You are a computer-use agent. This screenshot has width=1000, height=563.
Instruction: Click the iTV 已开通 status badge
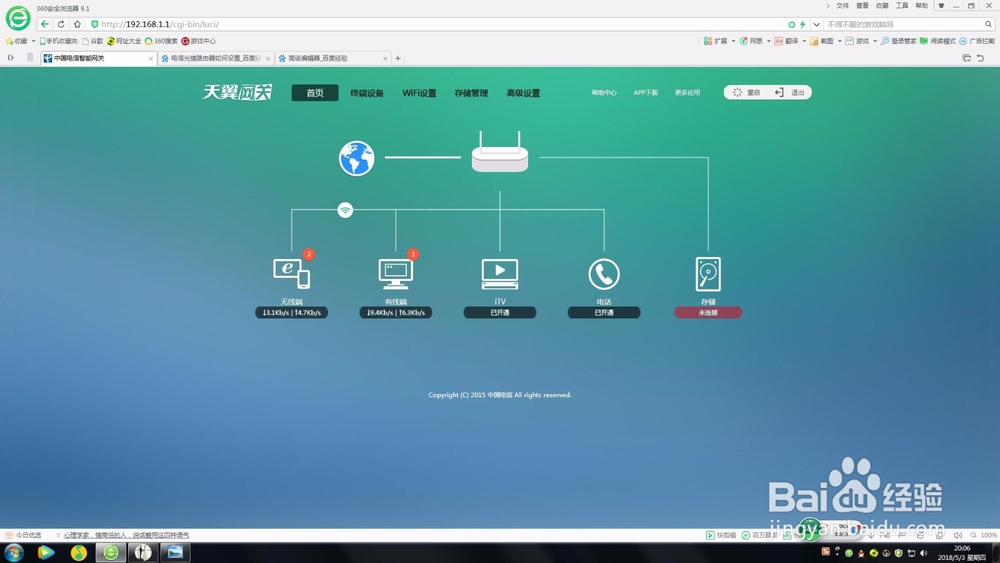499,312
